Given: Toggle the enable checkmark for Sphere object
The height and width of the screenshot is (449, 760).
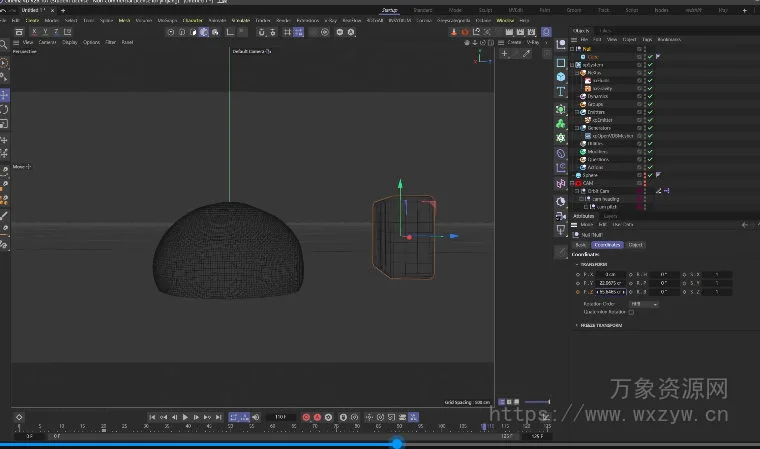Looking at the screenshot, I should pyautogui.click(x=649, y=175).
